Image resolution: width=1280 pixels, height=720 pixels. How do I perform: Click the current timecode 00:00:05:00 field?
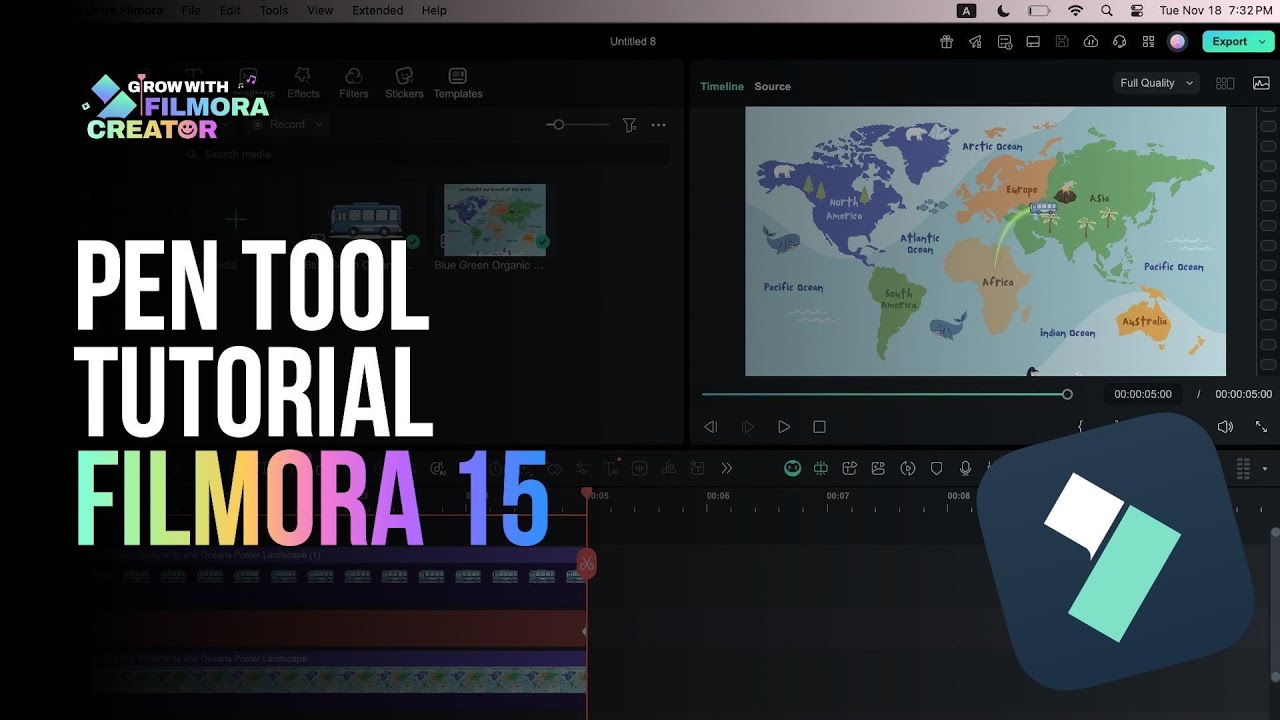(x=1143, y=394)
